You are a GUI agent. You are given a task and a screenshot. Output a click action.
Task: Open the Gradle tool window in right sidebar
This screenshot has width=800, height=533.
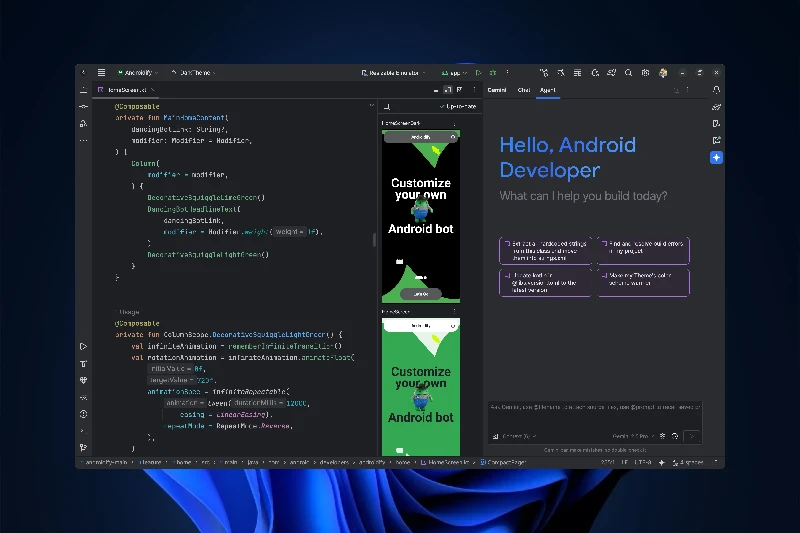coord(716,107)
